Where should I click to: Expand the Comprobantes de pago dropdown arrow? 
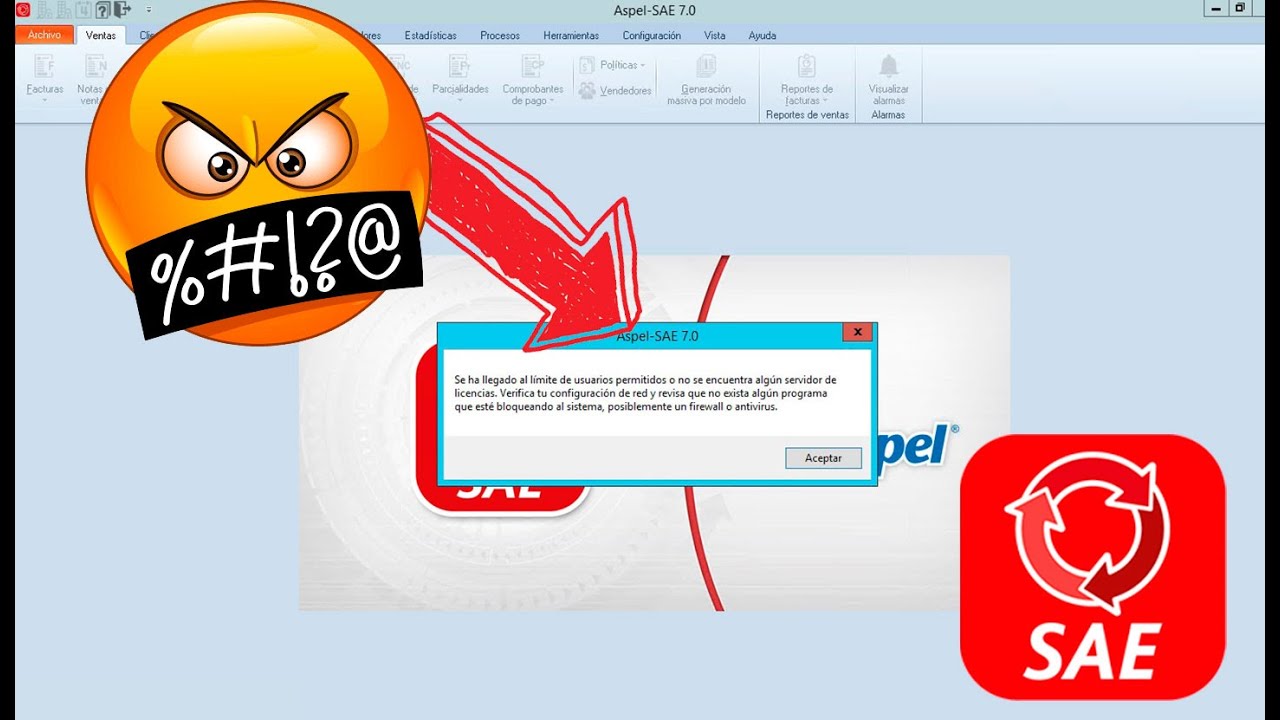552,101
